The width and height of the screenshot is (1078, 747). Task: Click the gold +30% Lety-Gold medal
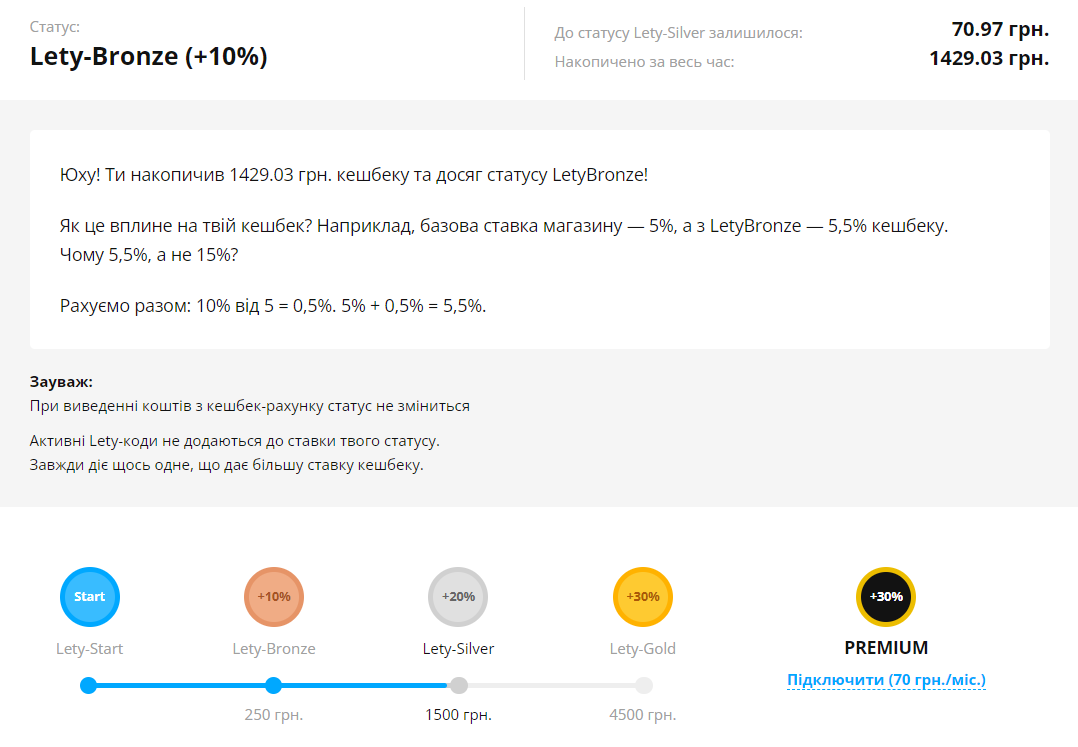click(x=642, y=596)
